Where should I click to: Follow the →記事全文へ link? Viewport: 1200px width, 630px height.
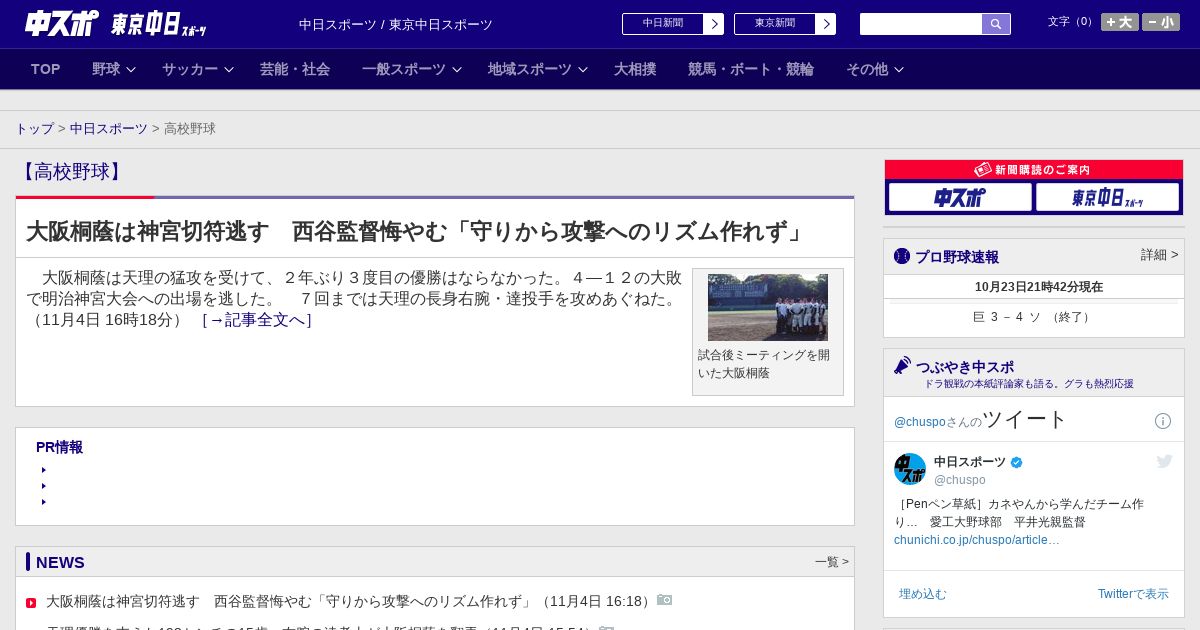257,320
